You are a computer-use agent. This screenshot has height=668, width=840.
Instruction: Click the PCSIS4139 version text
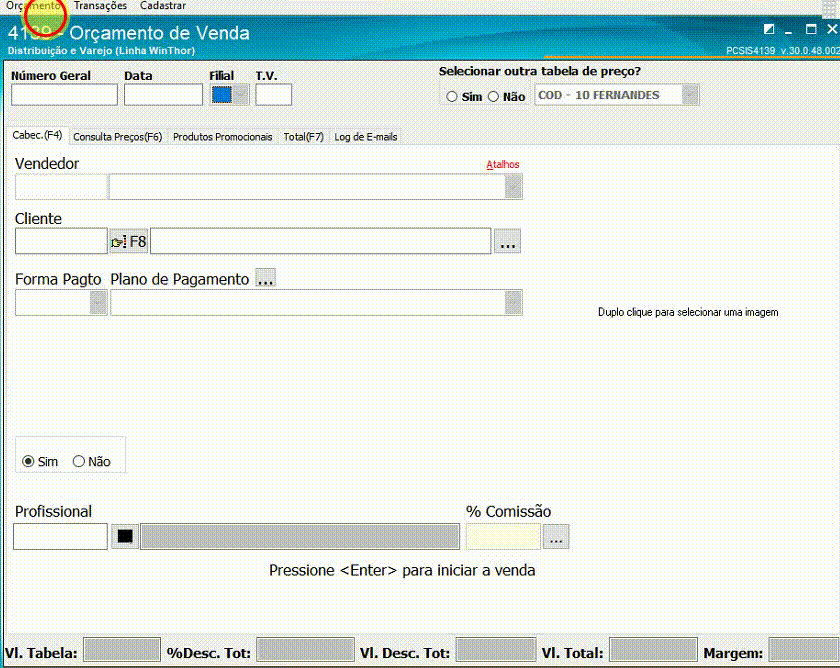pyautogui.click(x=783, y=50)
